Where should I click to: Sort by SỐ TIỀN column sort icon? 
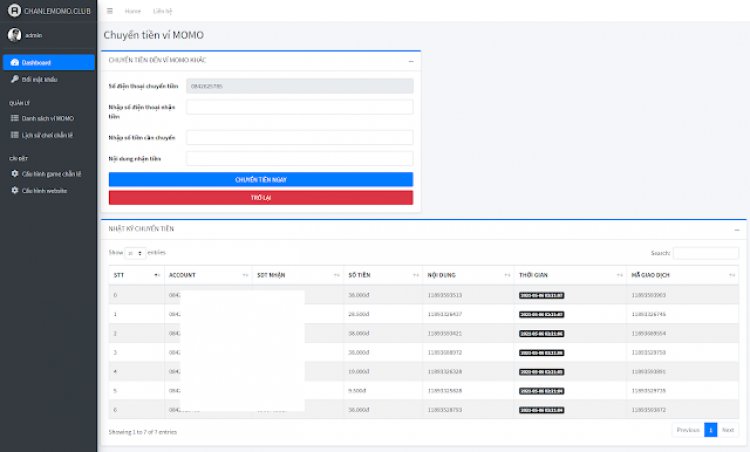[x=416, y=275]
